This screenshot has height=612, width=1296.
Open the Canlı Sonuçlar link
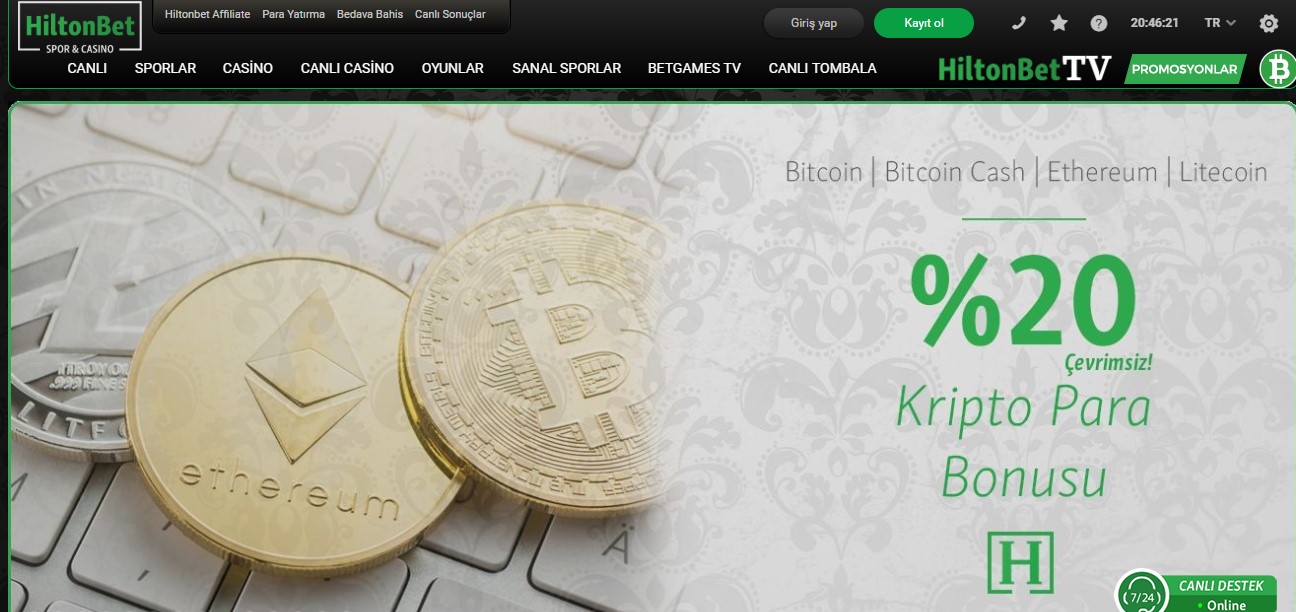tap(450, 15)
